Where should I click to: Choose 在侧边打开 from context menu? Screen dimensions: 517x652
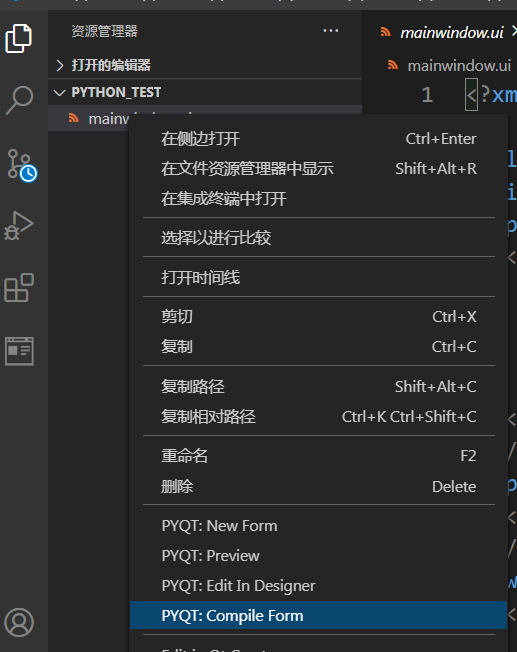pos(318,139)
